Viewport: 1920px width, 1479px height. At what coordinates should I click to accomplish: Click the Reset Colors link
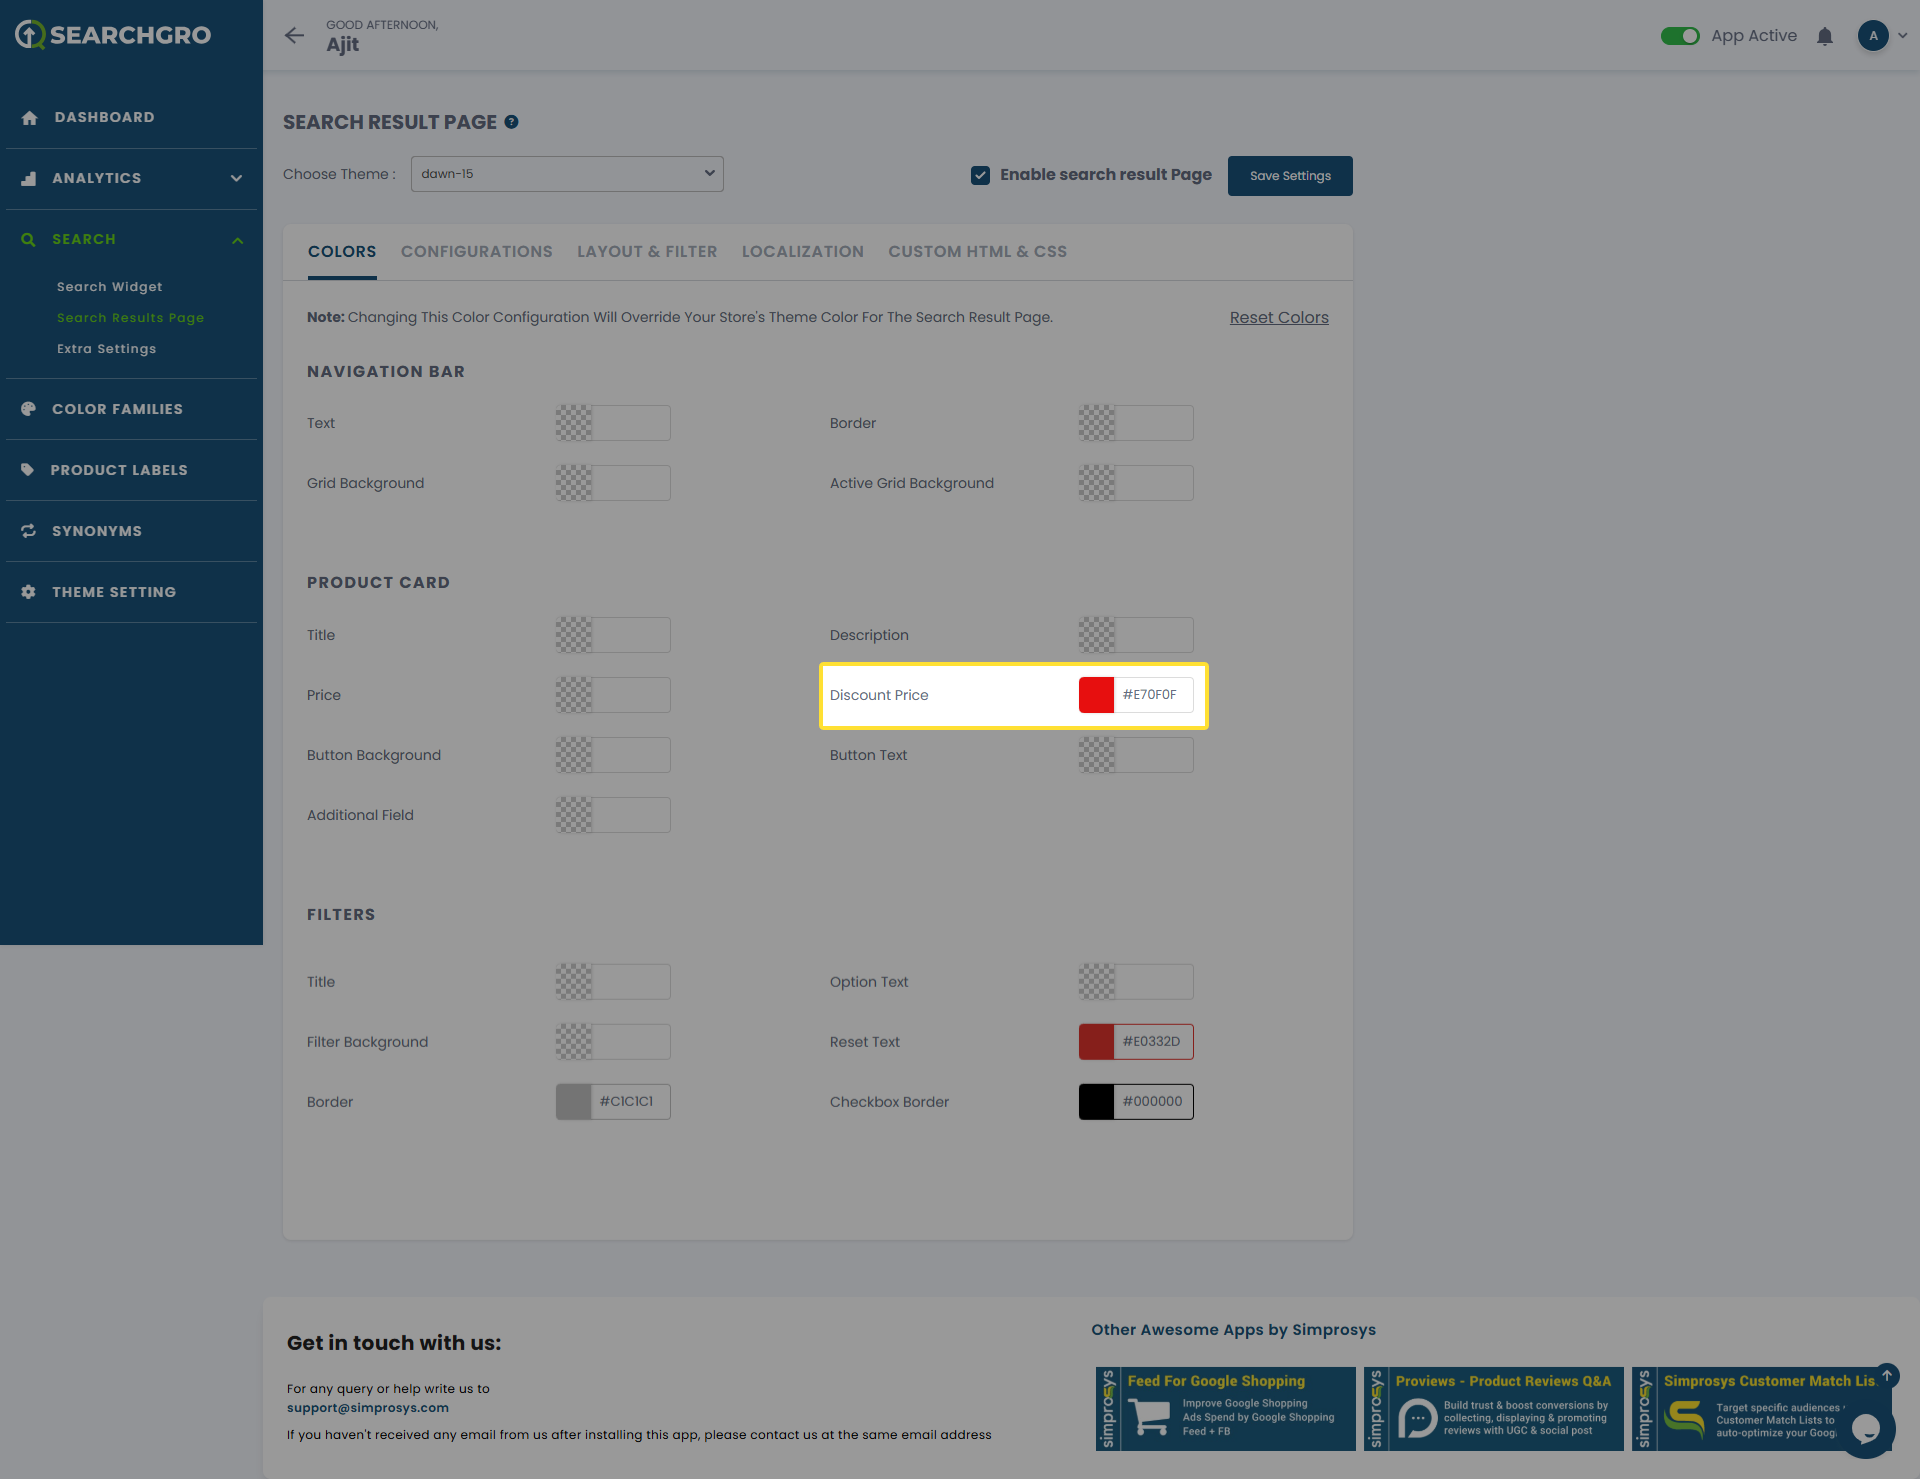pos(1279,318)
